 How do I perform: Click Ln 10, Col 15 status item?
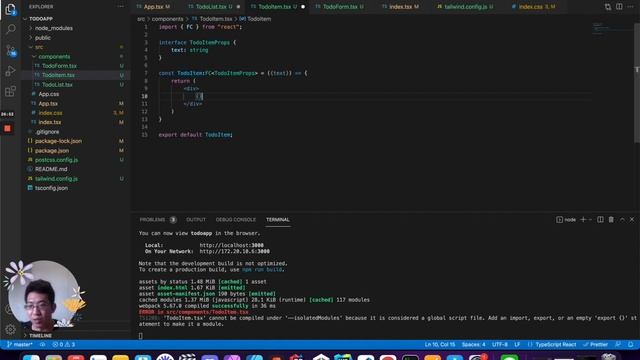[x=440, y=344]
